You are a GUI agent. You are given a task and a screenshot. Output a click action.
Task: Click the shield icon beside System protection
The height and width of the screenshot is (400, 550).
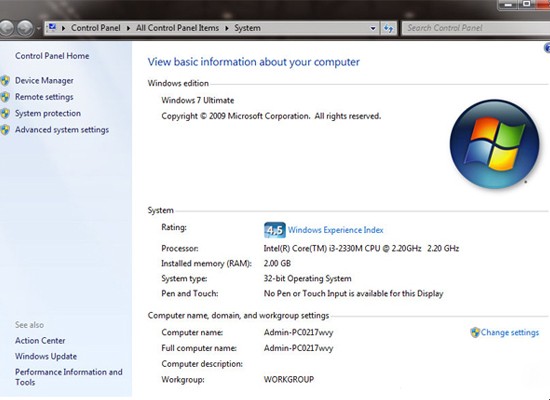5,113
